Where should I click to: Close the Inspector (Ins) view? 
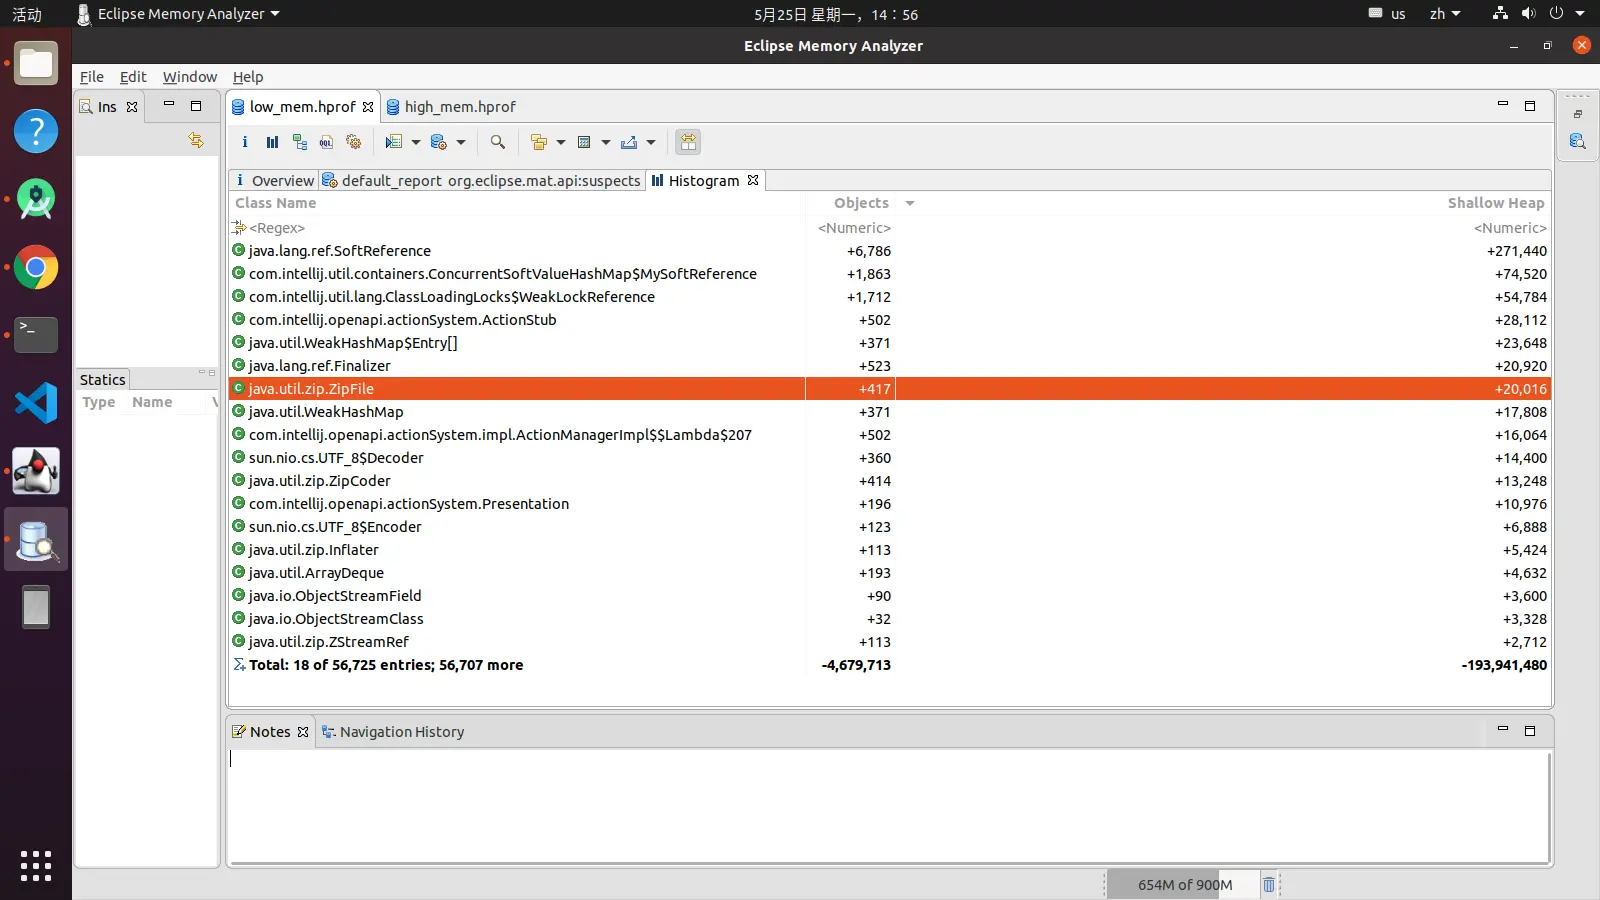(132, 107)
